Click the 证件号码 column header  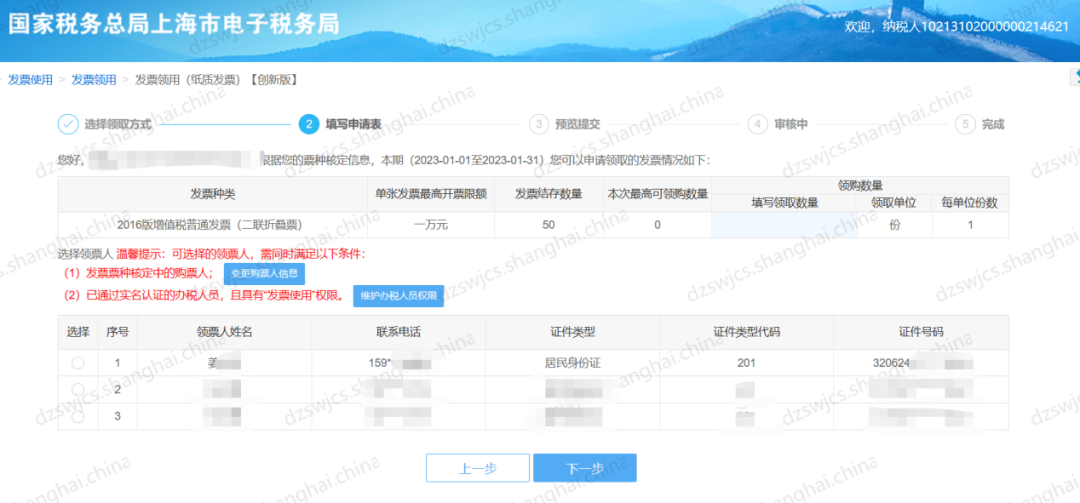pos(921,332)
